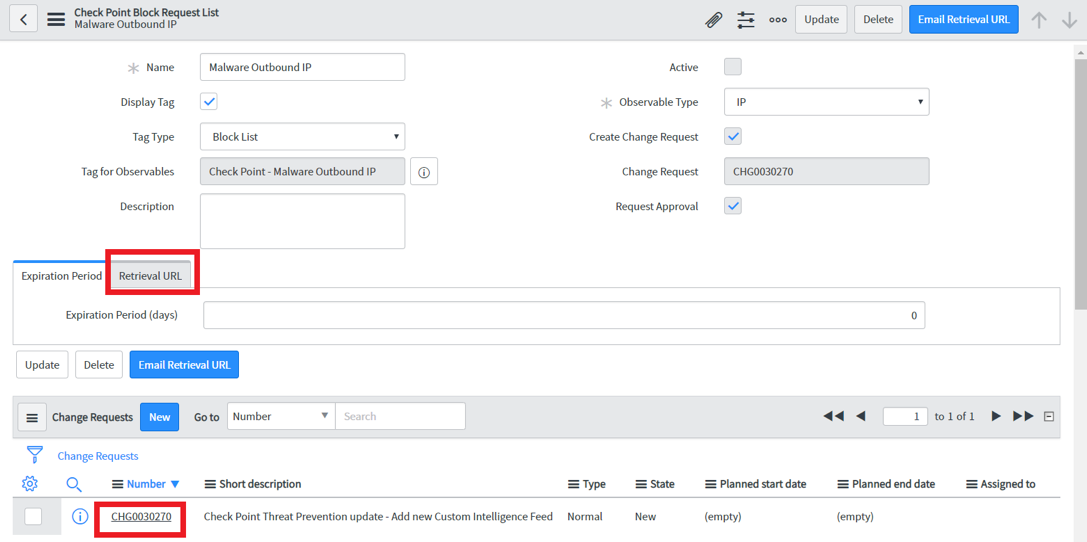This screenshot has width=1087, height=542.
Task: Open the Go to Number dropdown
Action: pos(281,417)
